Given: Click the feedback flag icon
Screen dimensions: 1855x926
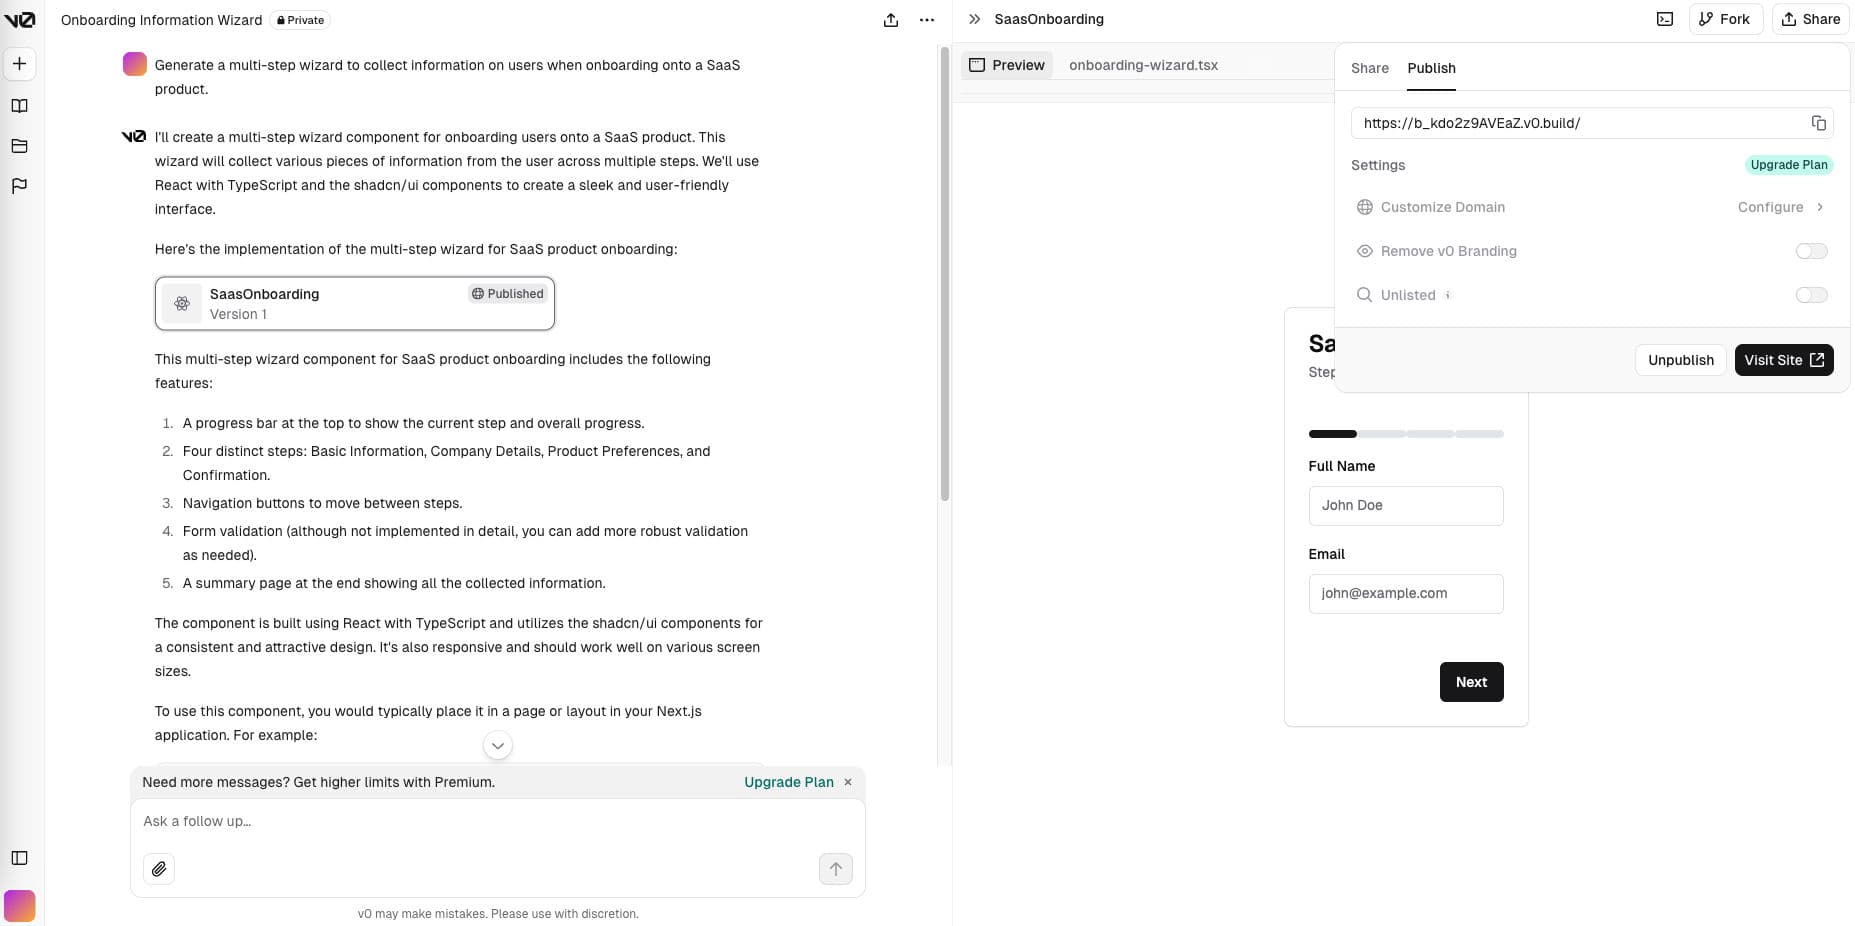Looking at the screenshot, I should [x=19, y=186].
